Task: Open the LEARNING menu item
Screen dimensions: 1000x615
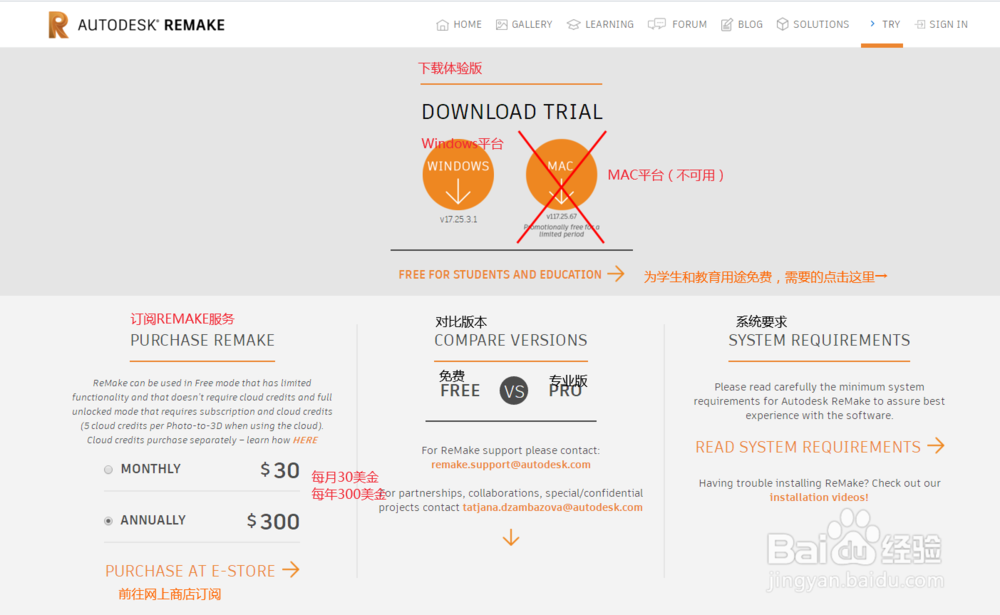Action: (x=600, y=24)
